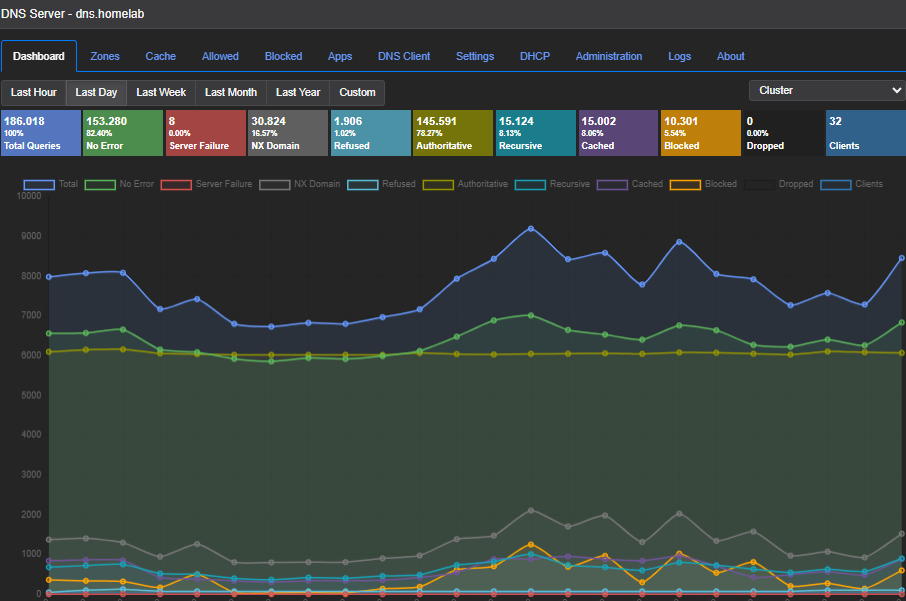Select the Last Week range button

161,92
